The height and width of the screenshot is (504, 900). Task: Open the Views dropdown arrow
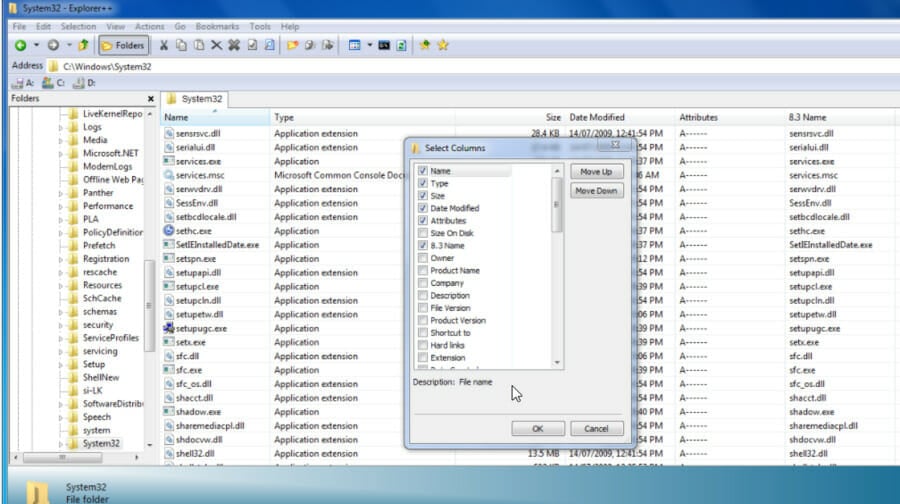369,45
